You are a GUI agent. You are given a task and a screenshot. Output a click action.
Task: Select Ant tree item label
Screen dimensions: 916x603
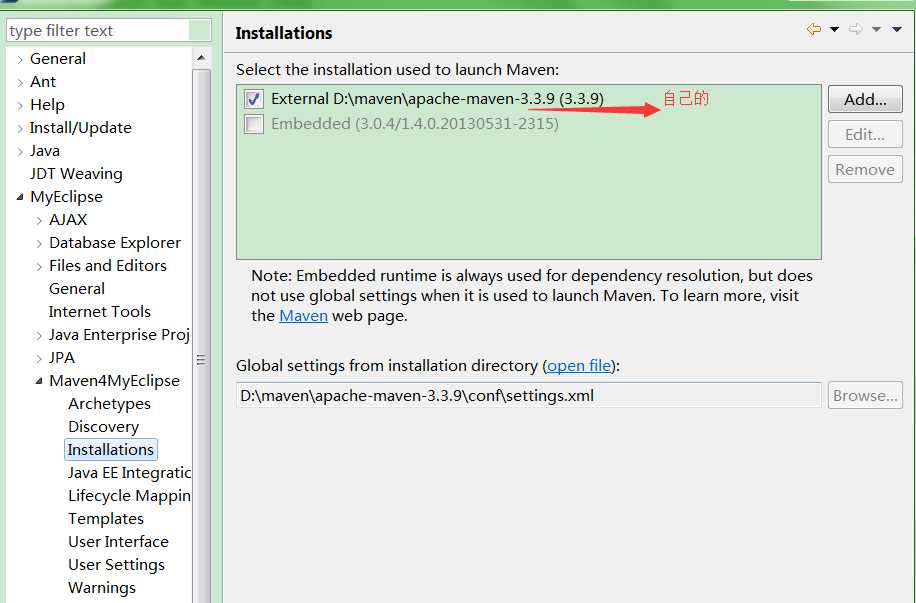click(x=43, y=82)
